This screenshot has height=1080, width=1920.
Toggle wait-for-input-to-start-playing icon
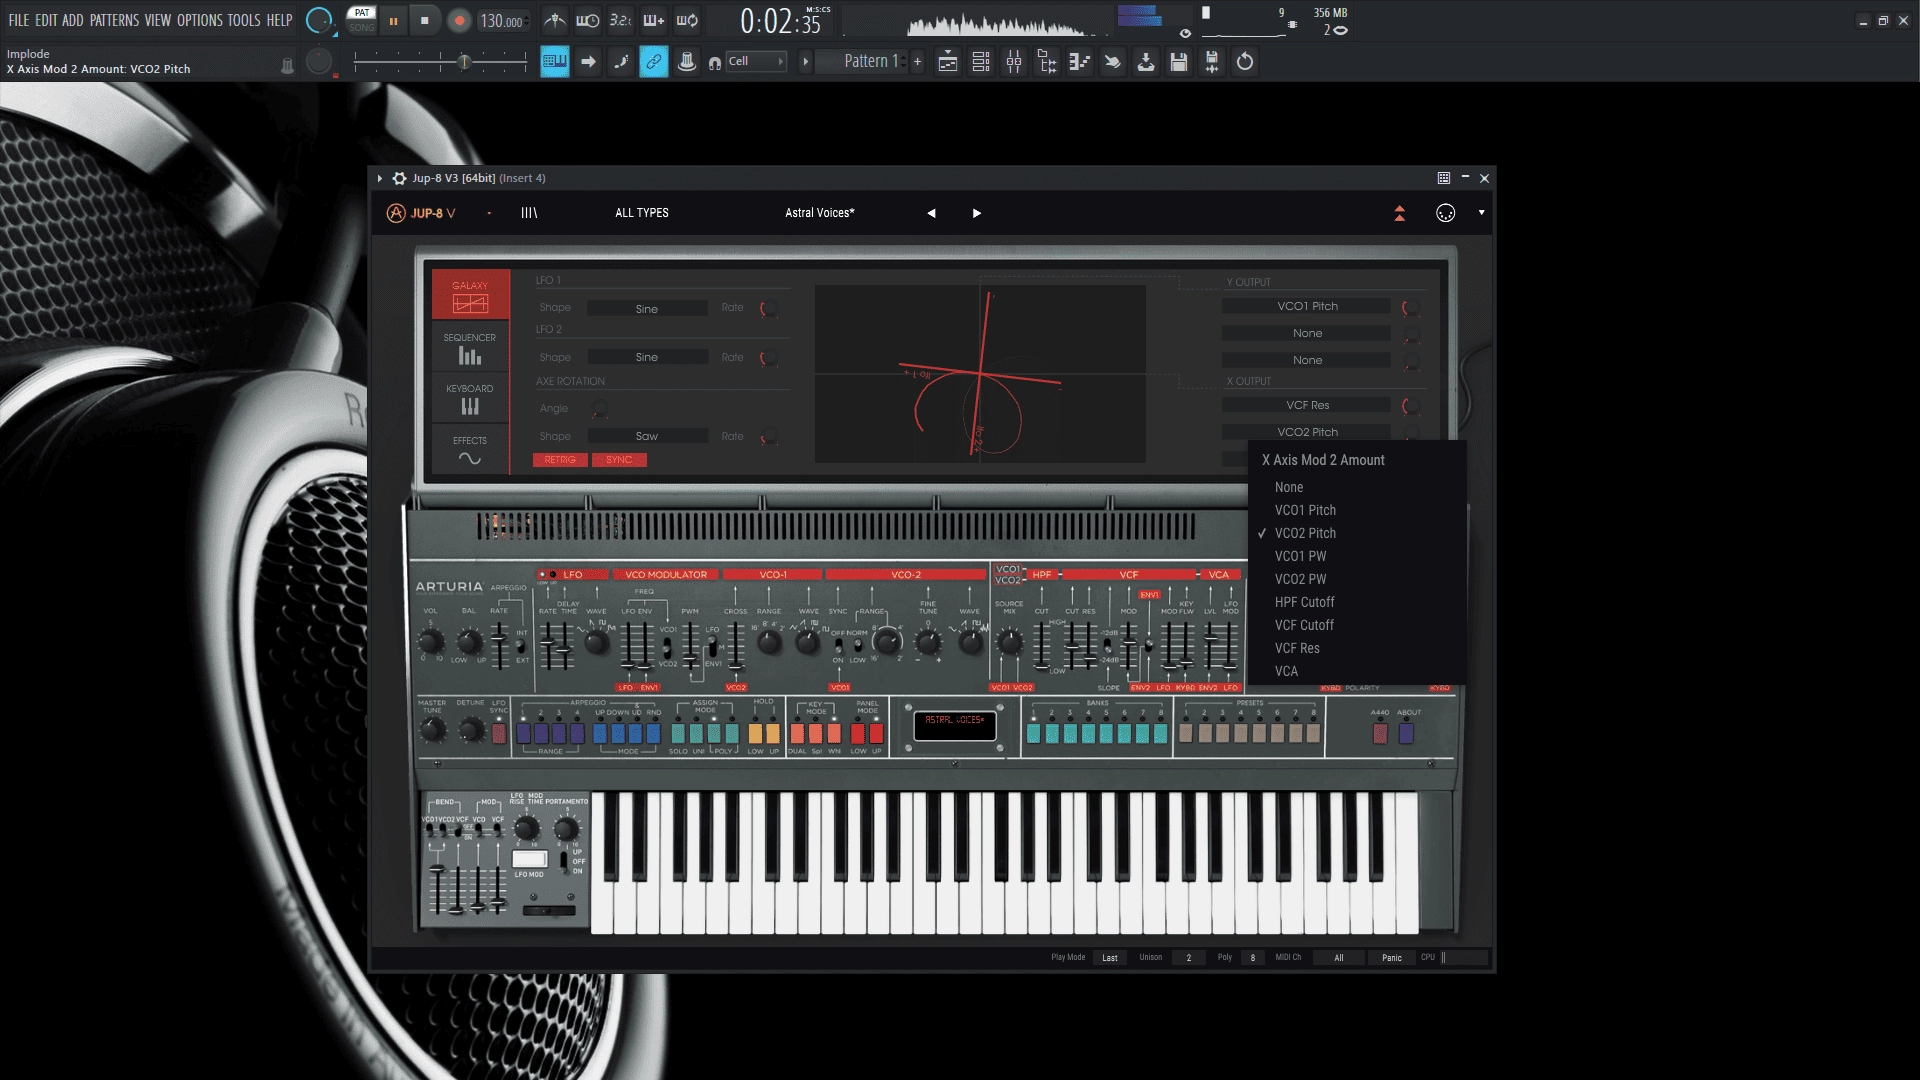pos(588,21)
